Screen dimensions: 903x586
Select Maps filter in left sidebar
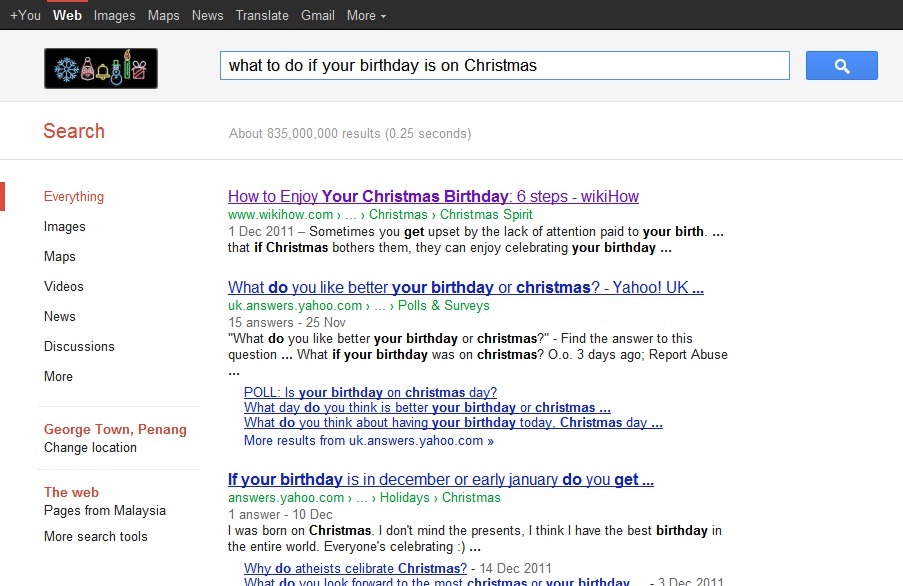pos(60,257)
